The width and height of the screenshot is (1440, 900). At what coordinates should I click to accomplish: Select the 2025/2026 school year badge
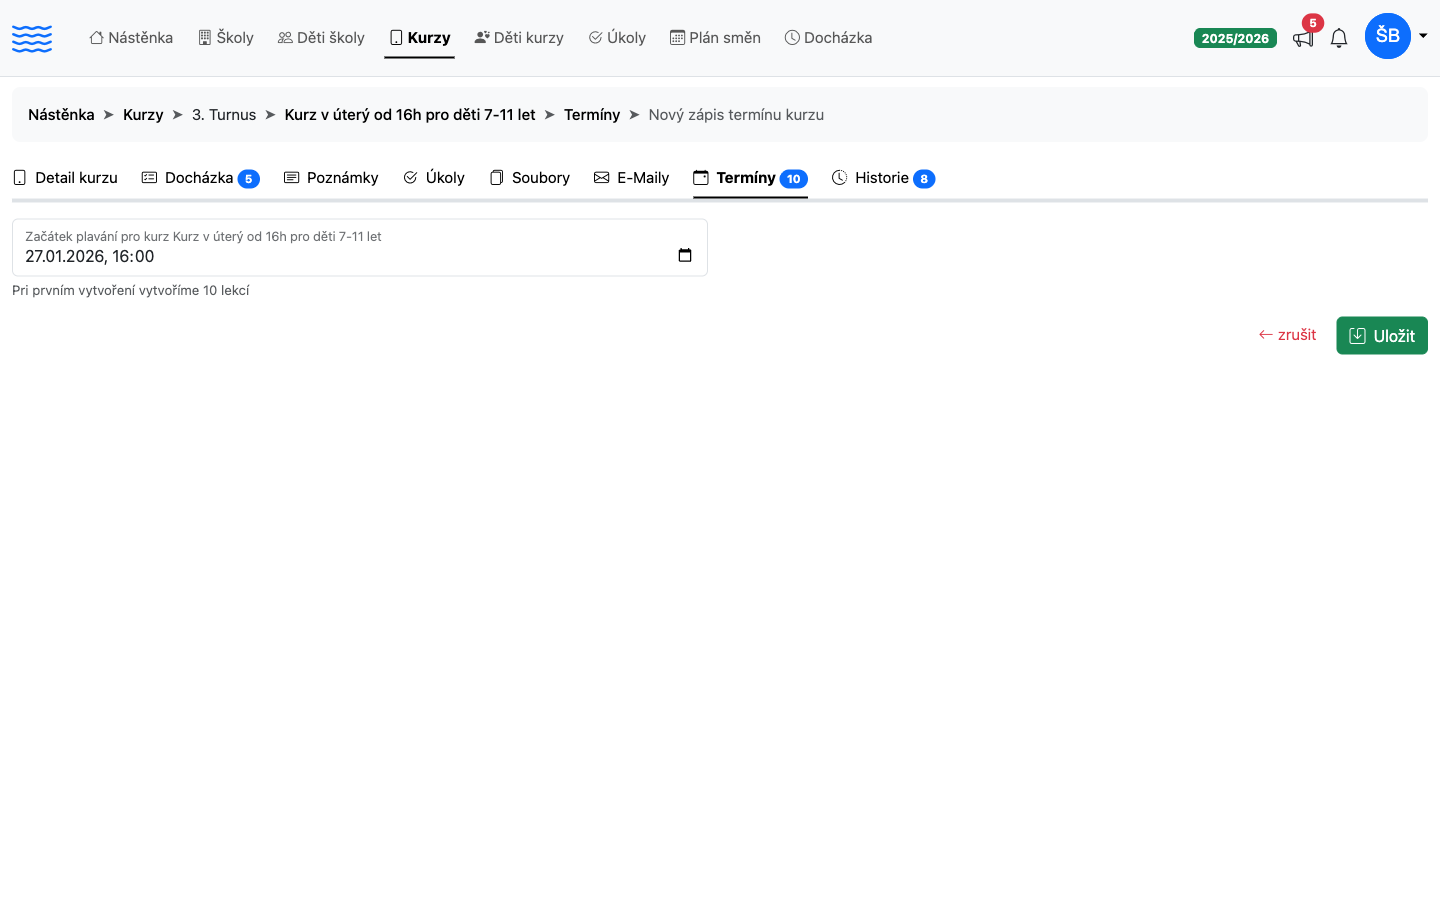[x=1235, y=38]
